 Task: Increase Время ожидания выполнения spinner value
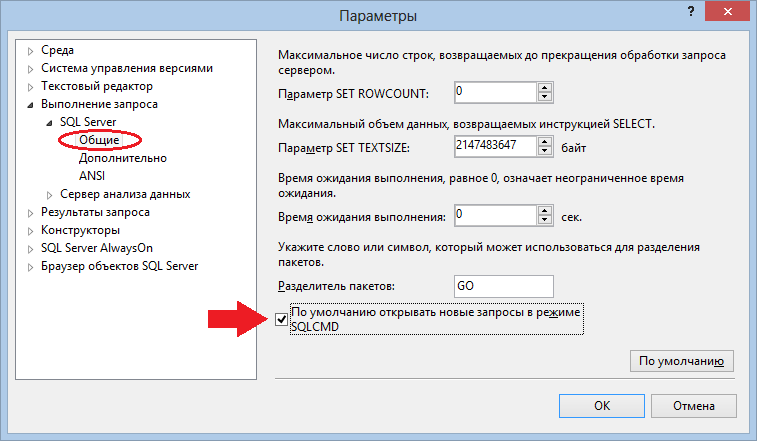point(545,211)
